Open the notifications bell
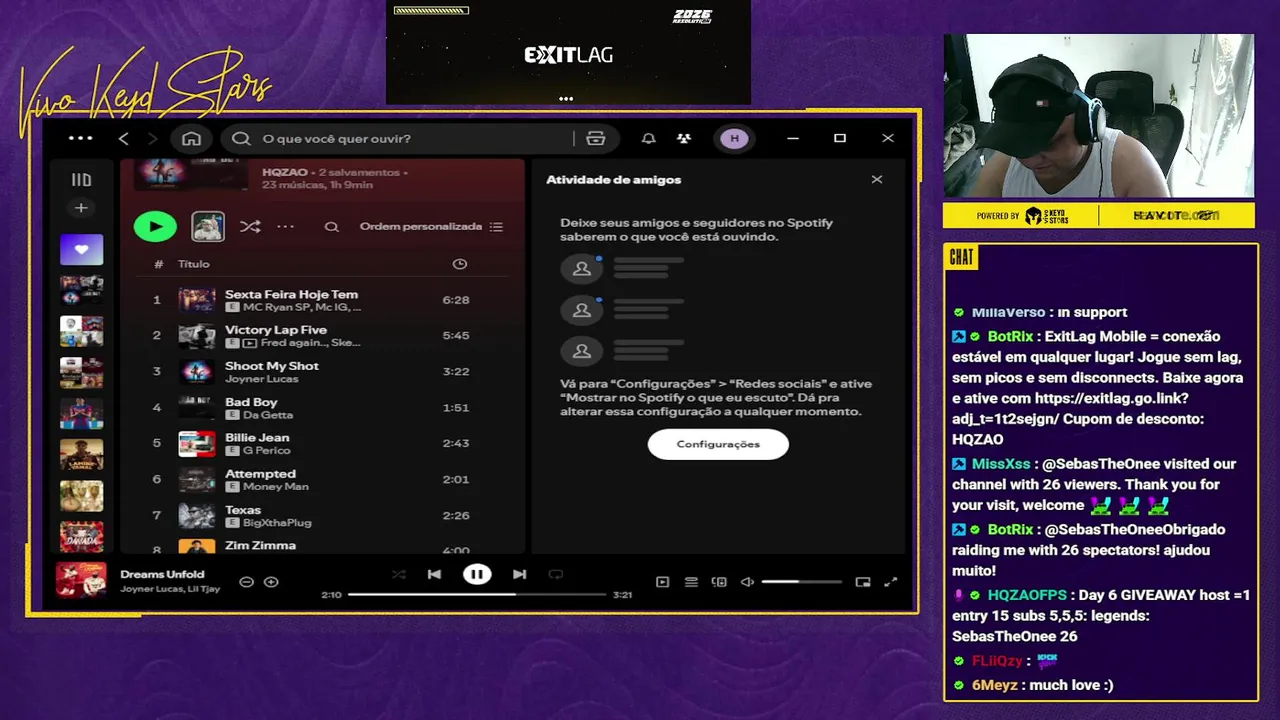This screenshot has width=1280, height=720. [x=648, y=138]
